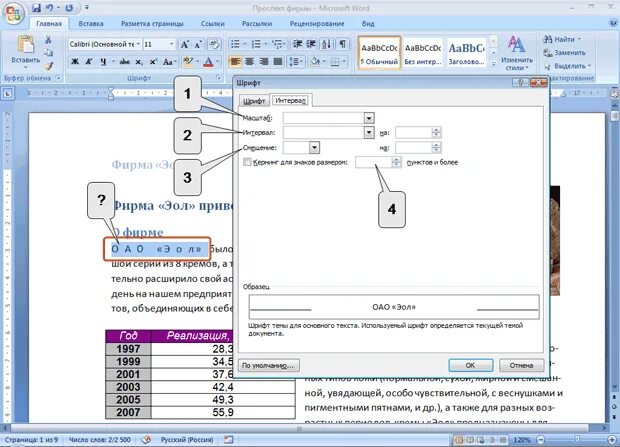Screen dimensions: 620x447
Task: Decrease font size with the shrink icon
Action: pos(198,44)
